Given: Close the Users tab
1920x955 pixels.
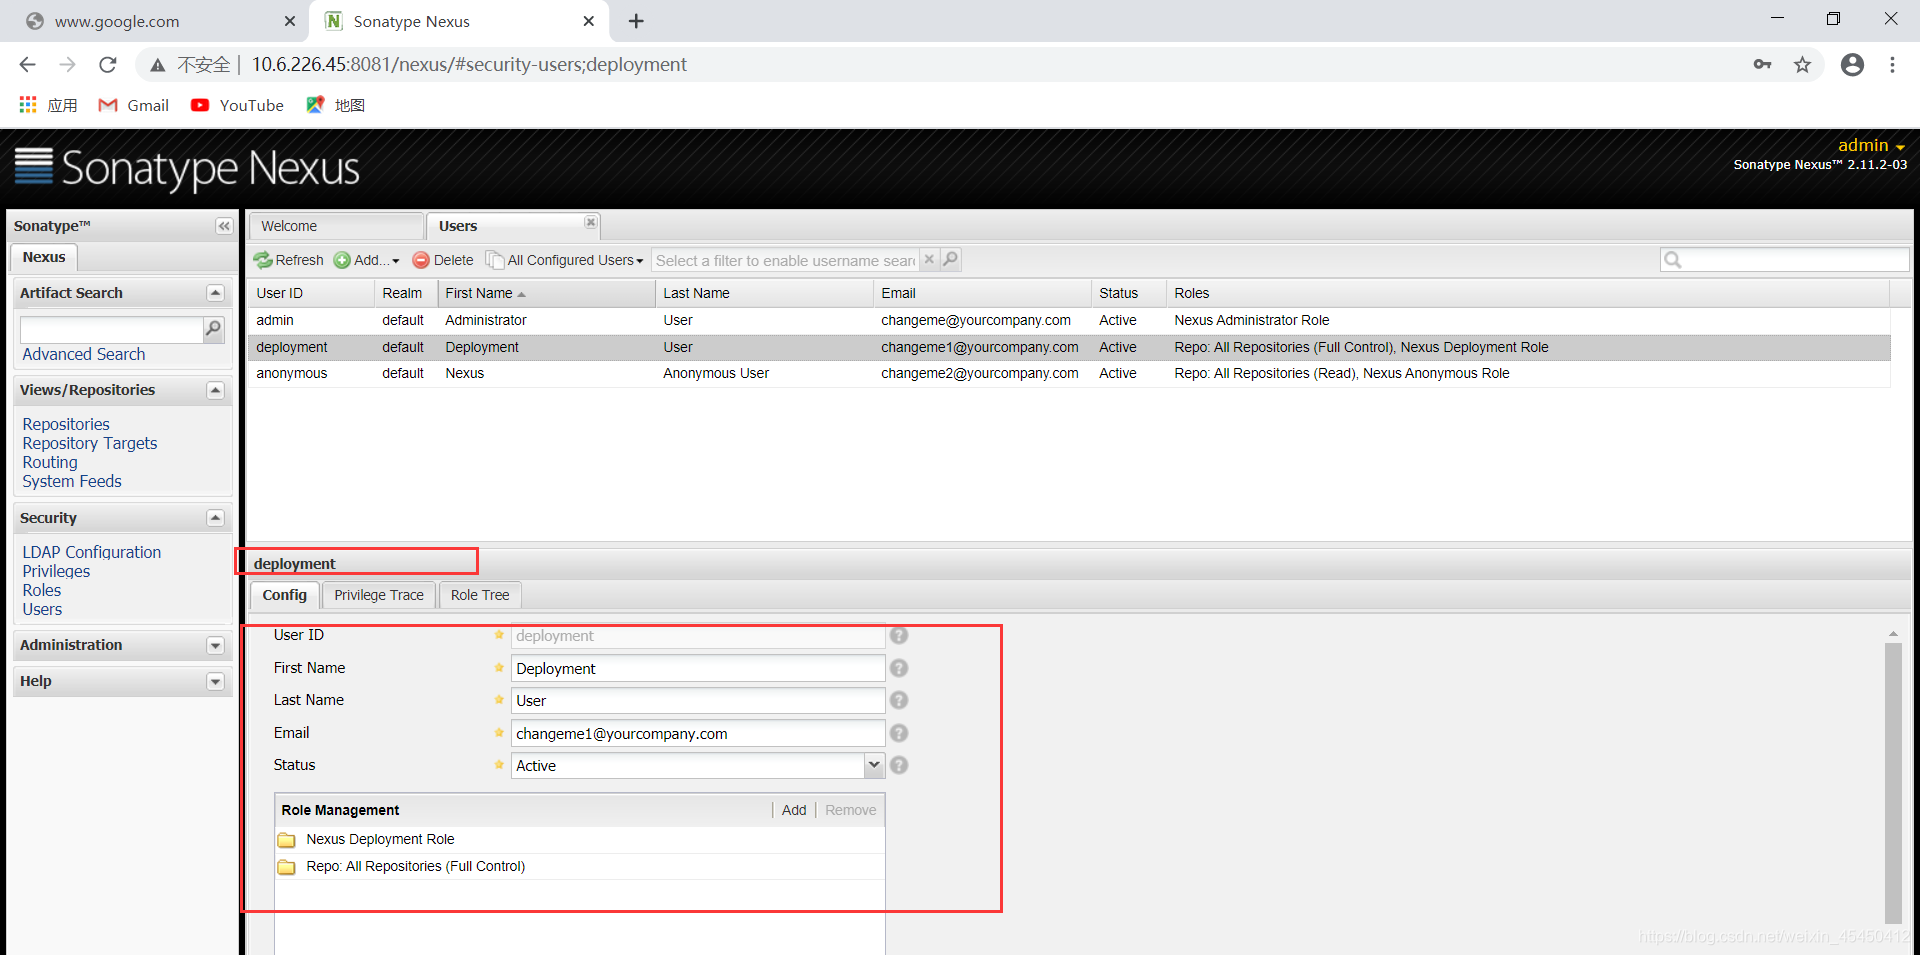Looking at the screenshot, I should pyautogui.click(x=591, y=222).
